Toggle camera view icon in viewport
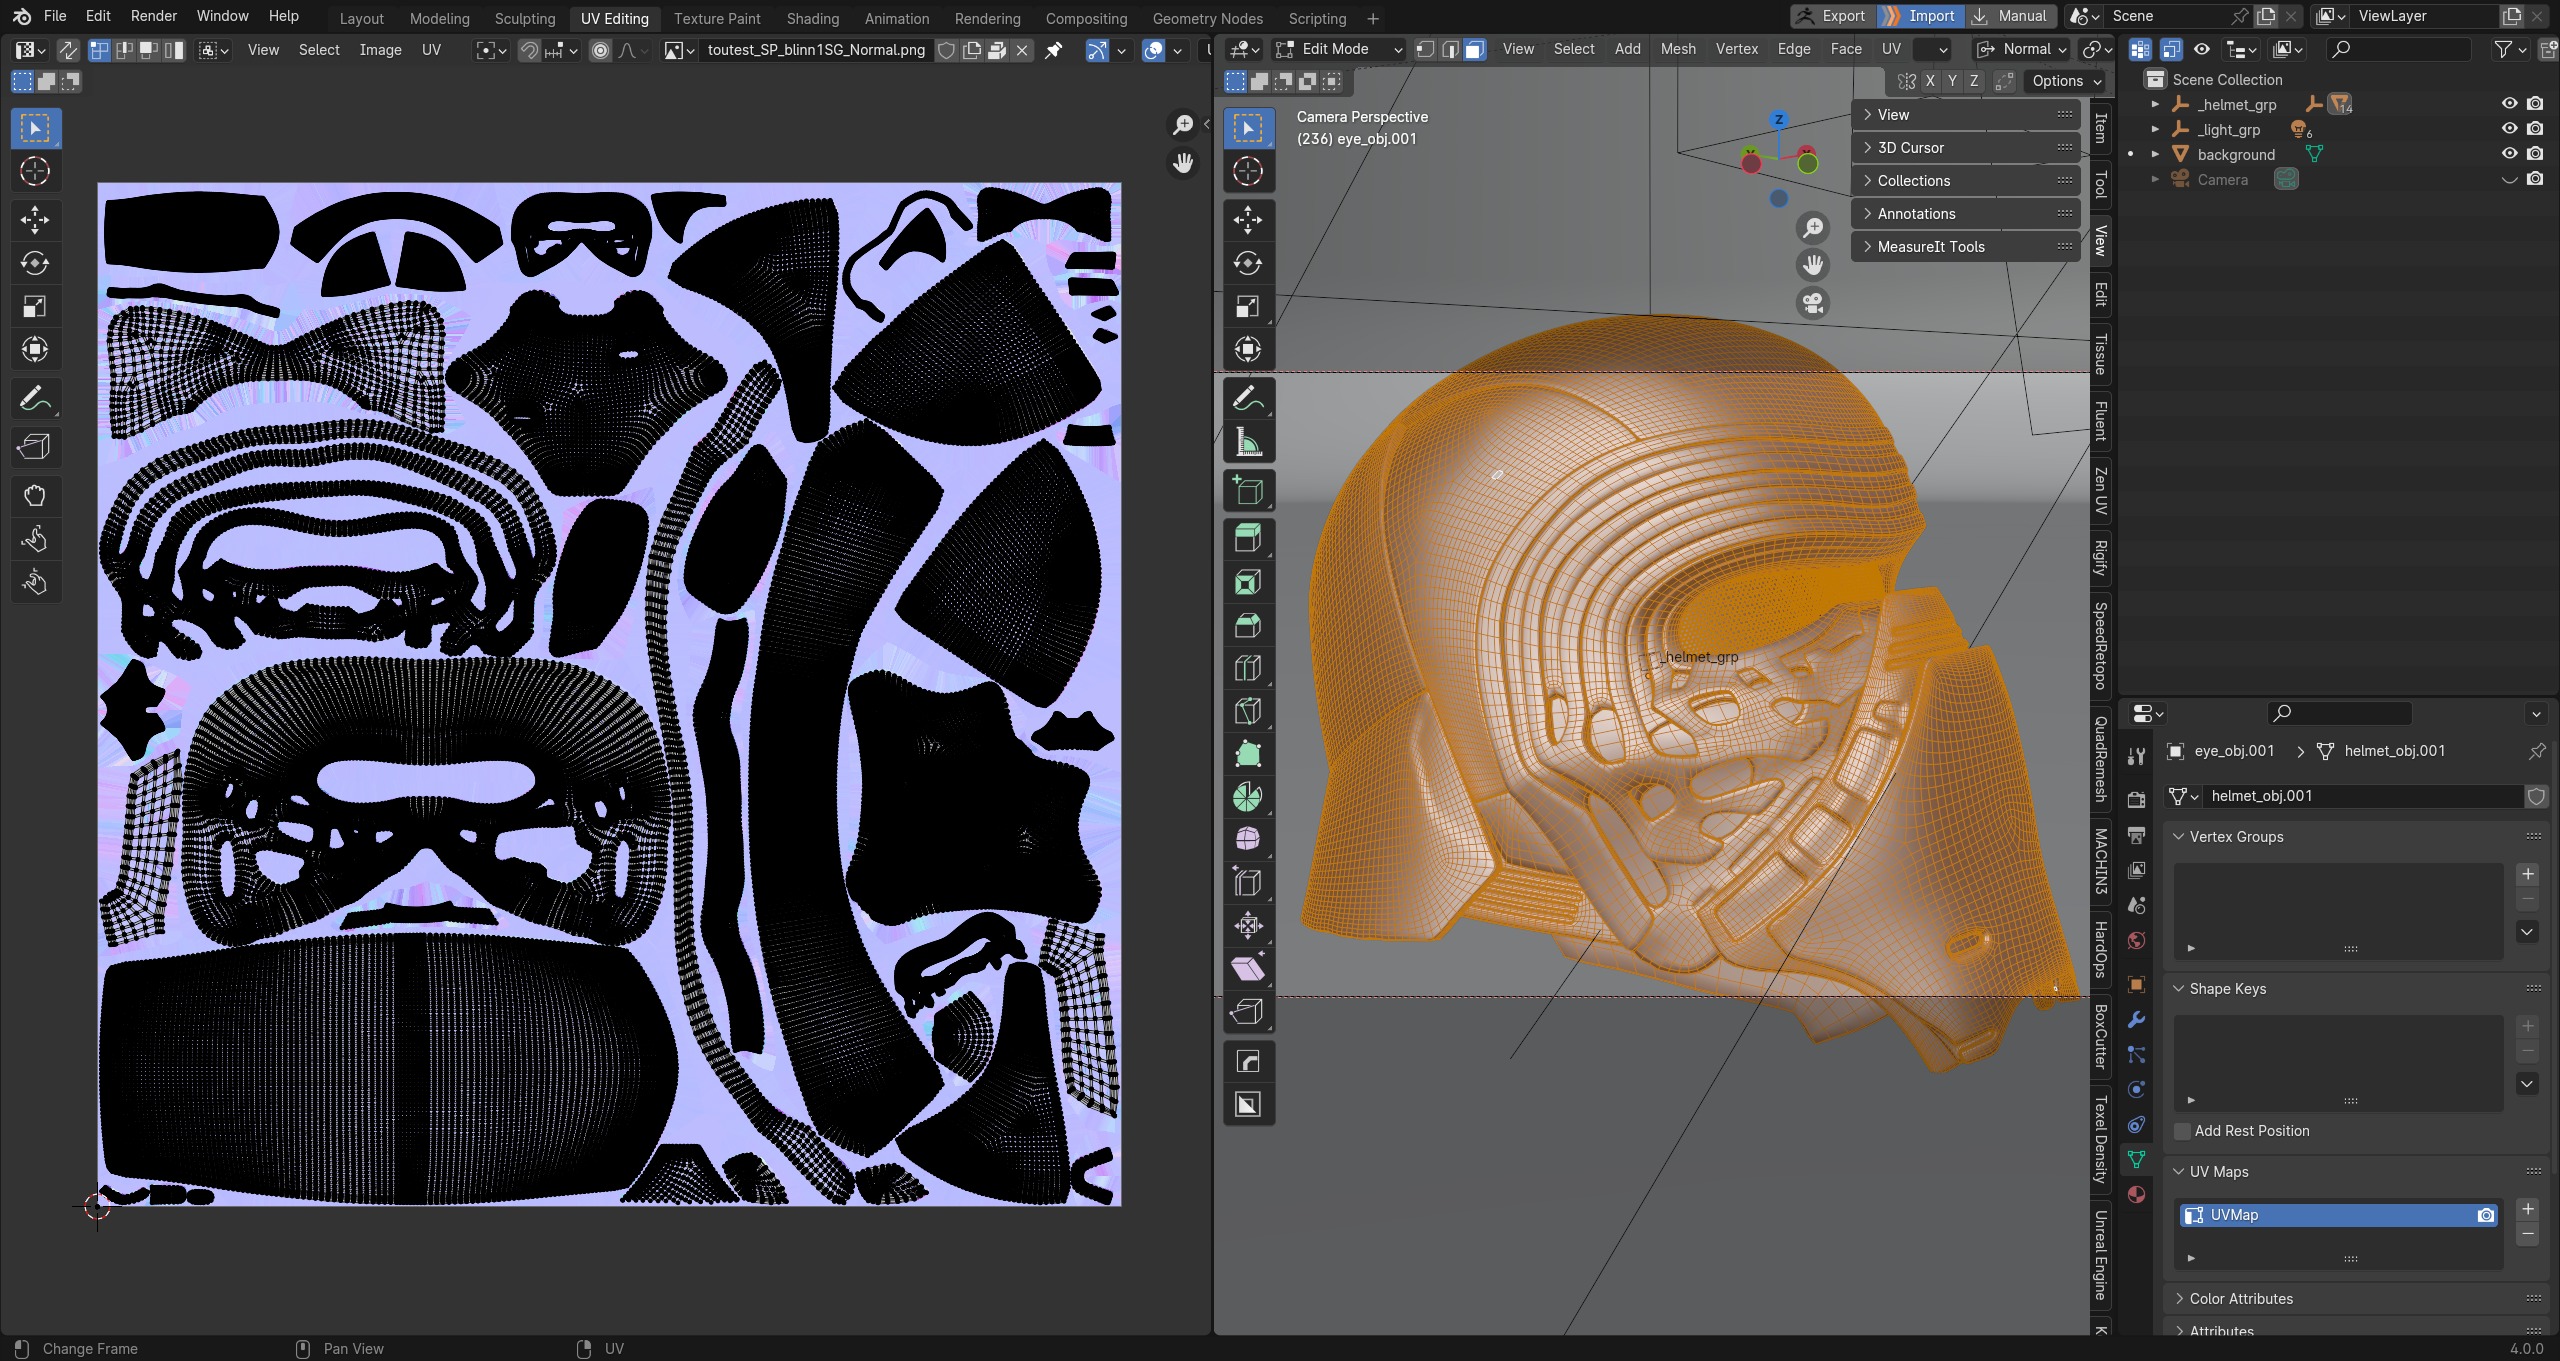 [x=1813, y=303]
